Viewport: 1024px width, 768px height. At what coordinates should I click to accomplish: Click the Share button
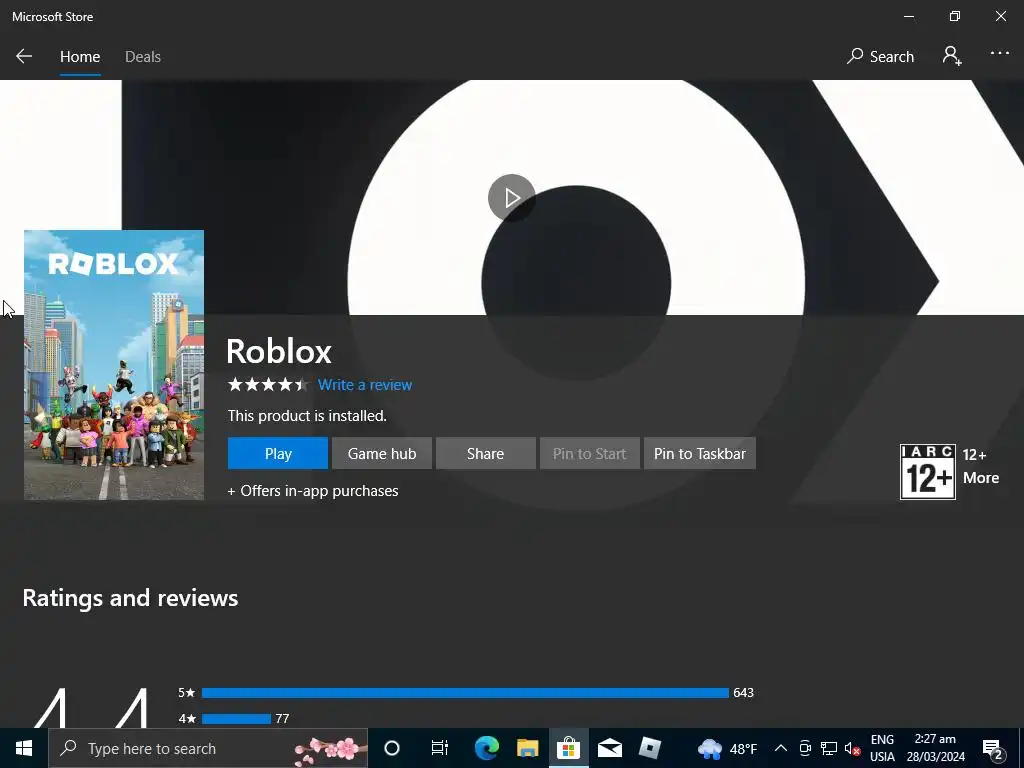pyautogui.click(x=485, y=453)
